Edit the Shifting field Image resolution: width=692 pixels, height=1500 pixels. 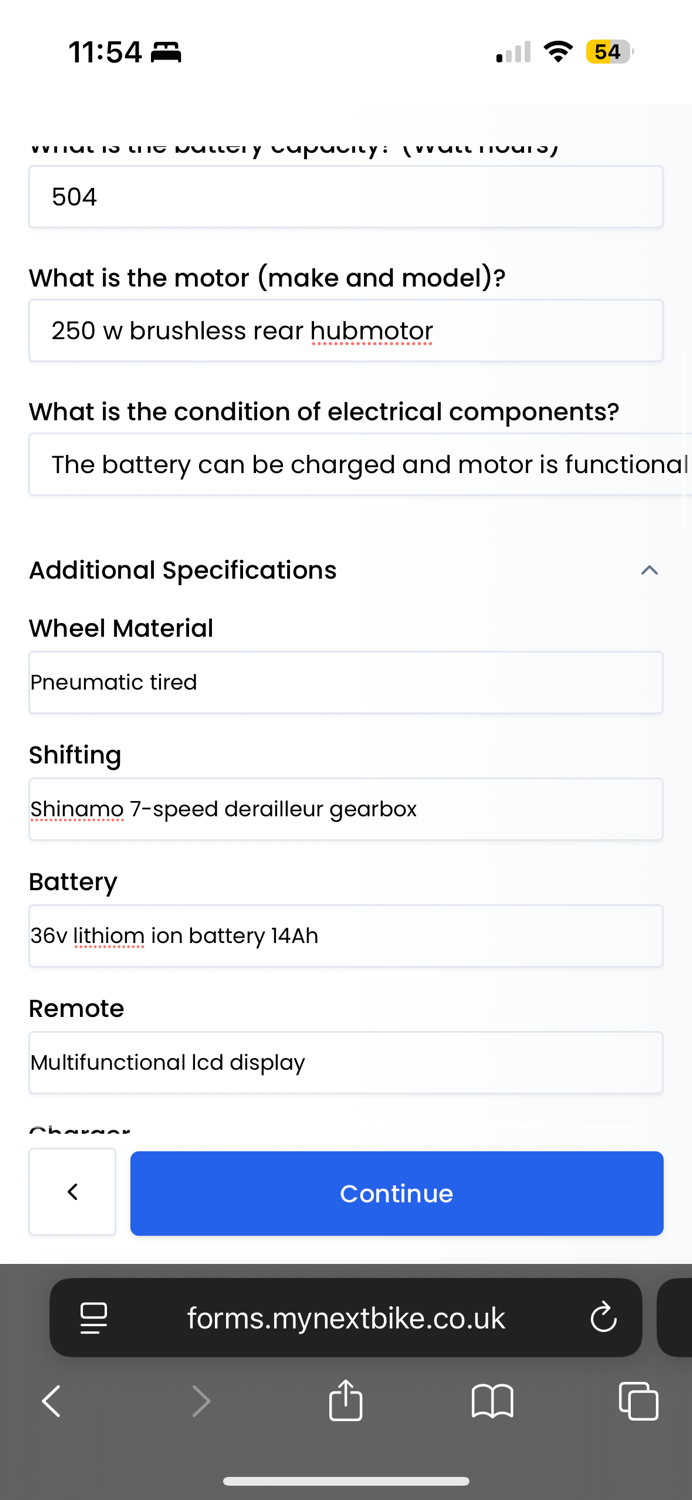point(346,809)
